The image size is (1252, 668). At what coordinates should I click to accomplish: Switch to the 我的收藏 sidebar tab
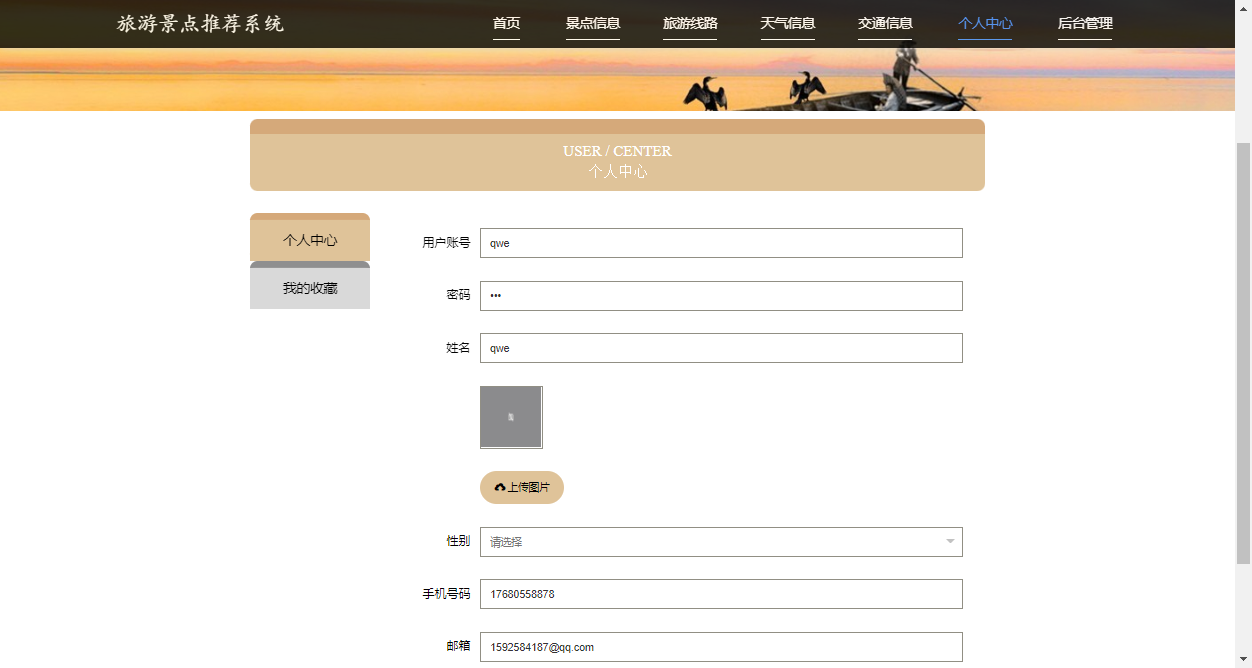coord(310,286)
